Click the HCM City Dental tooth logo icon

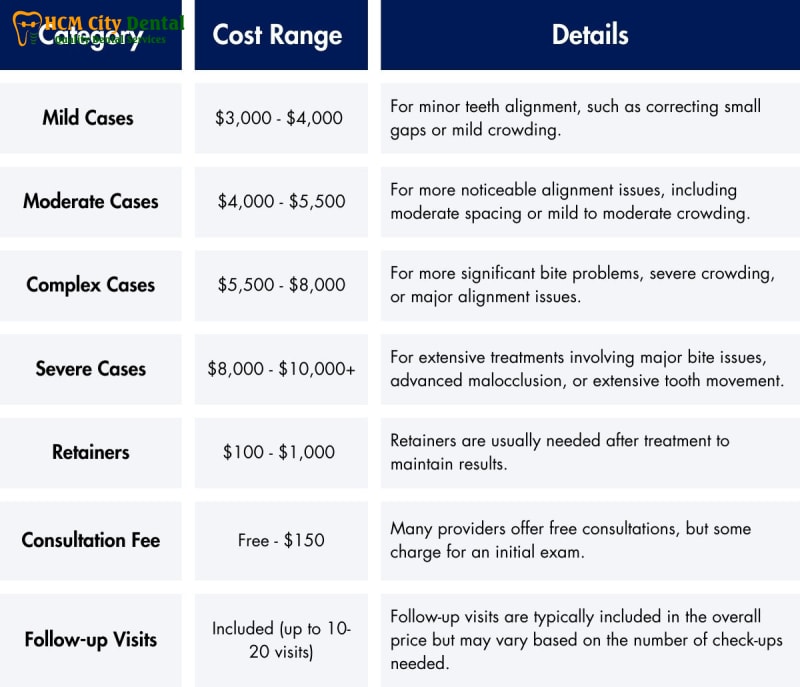(x=27, y=29)
